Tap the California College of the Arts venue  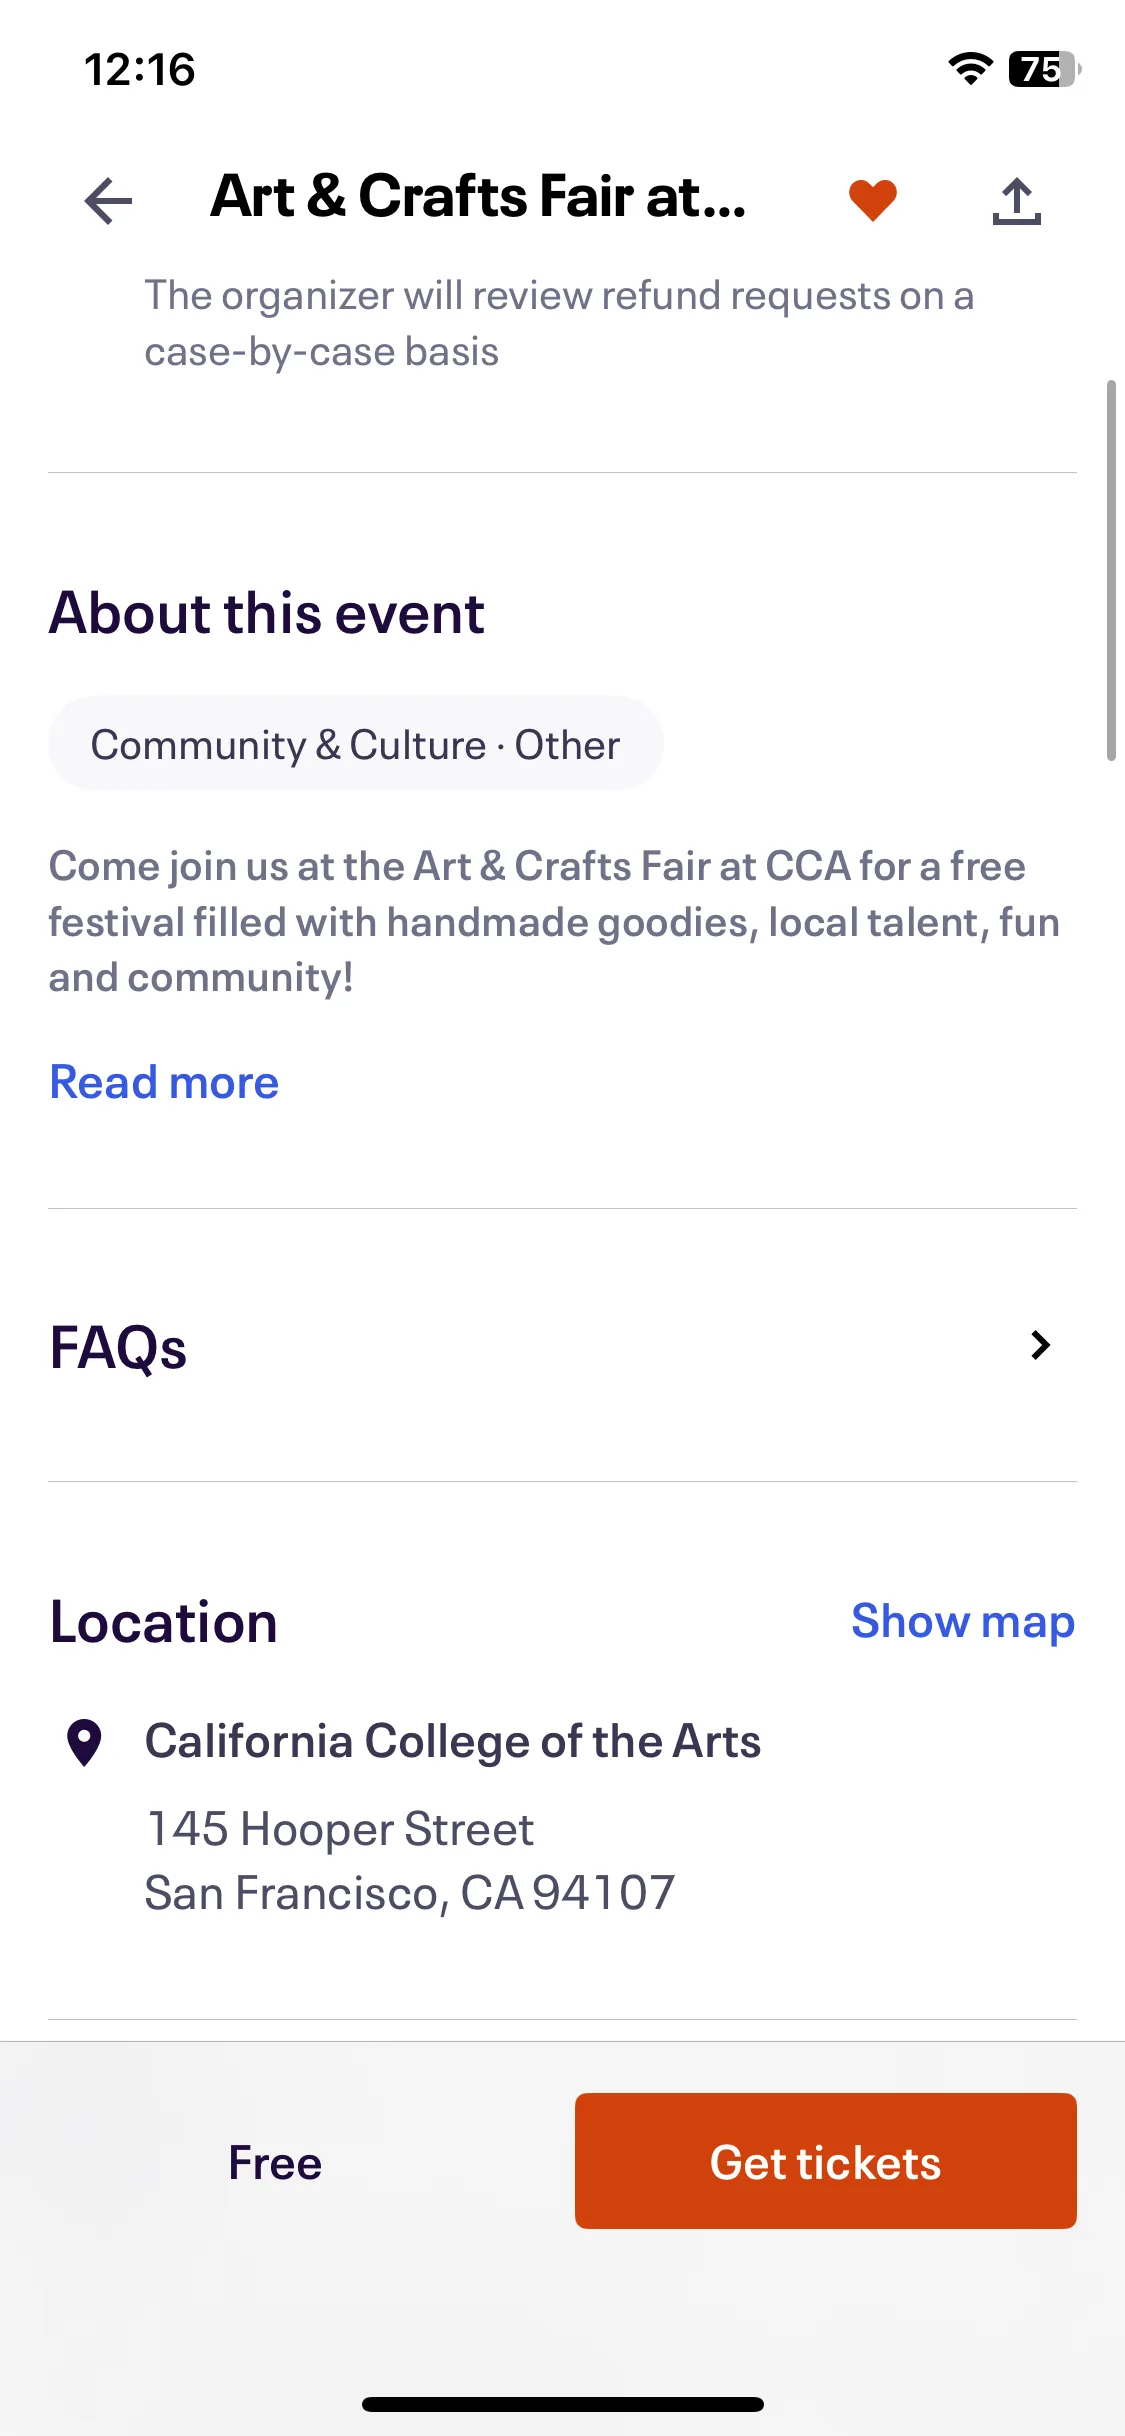pyautogui.click(x=453, y=1741)
